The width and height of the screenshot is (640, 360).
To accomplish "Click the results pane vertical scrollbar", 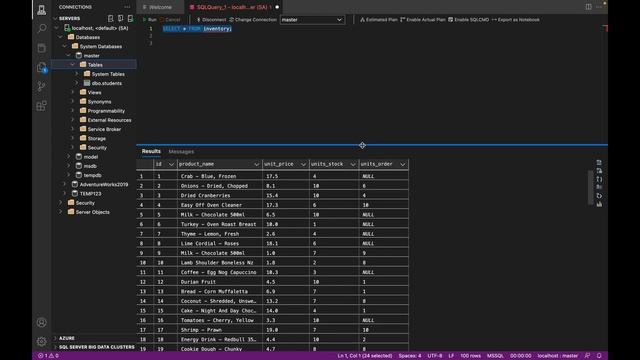I will coord(590,188).
